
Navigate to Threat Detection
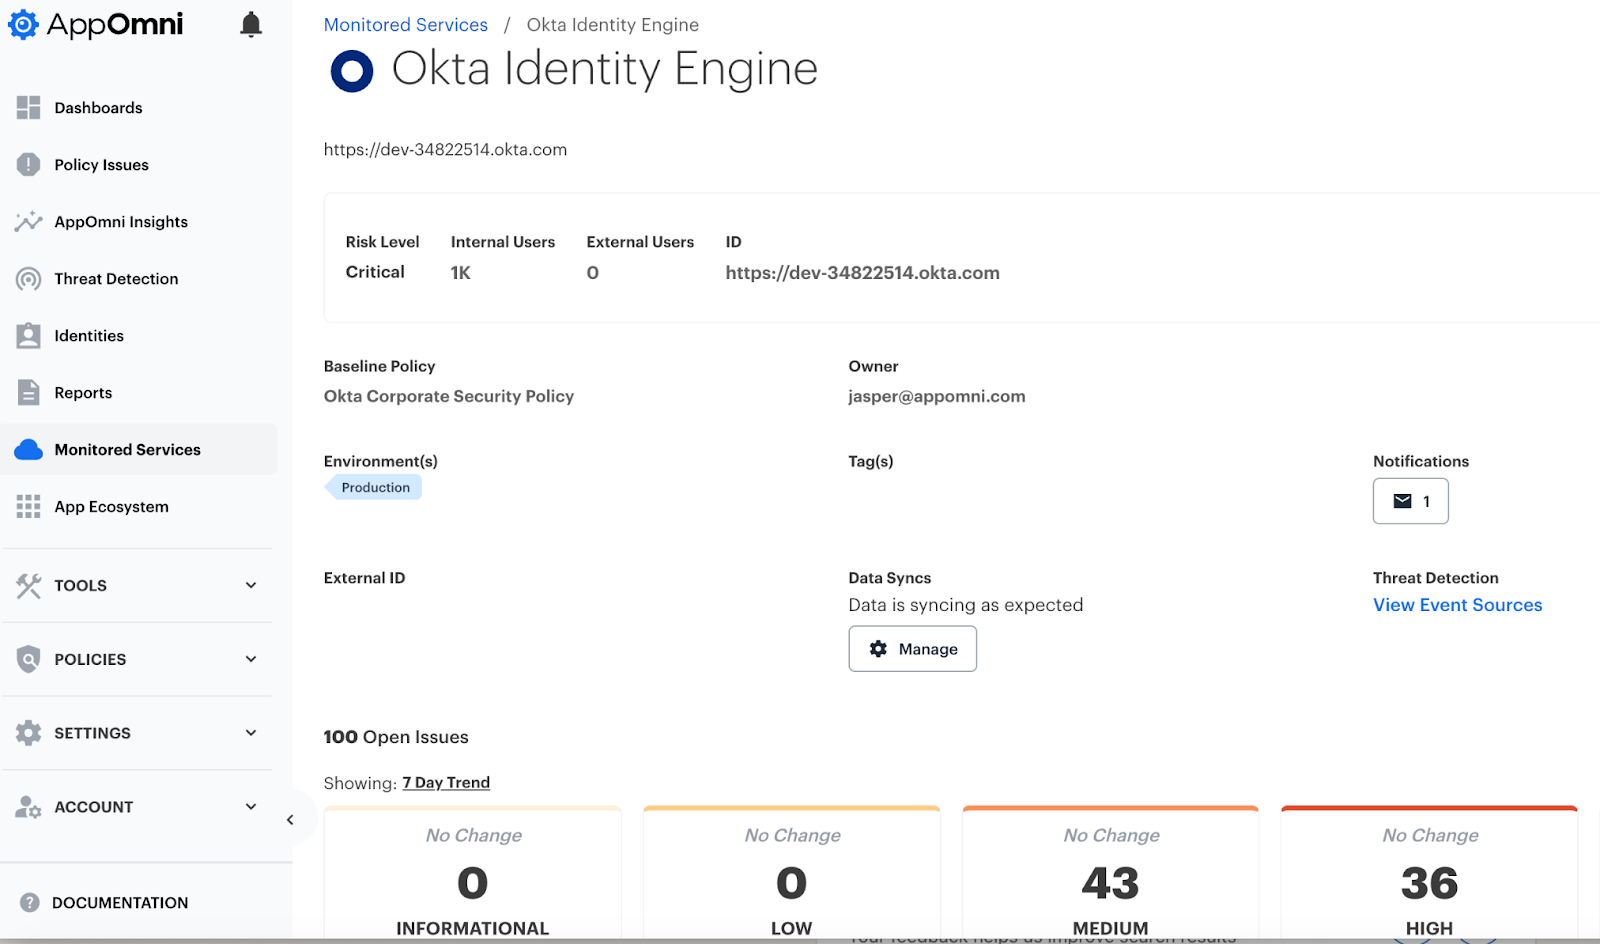tap(116, 278)
